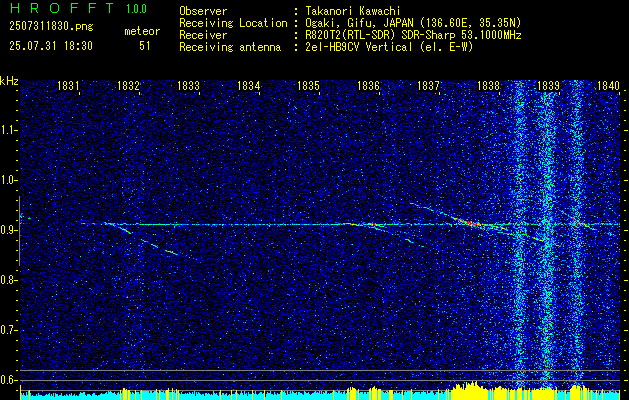
Task: Click the 1837 time marker
Action: click(428, 86)
